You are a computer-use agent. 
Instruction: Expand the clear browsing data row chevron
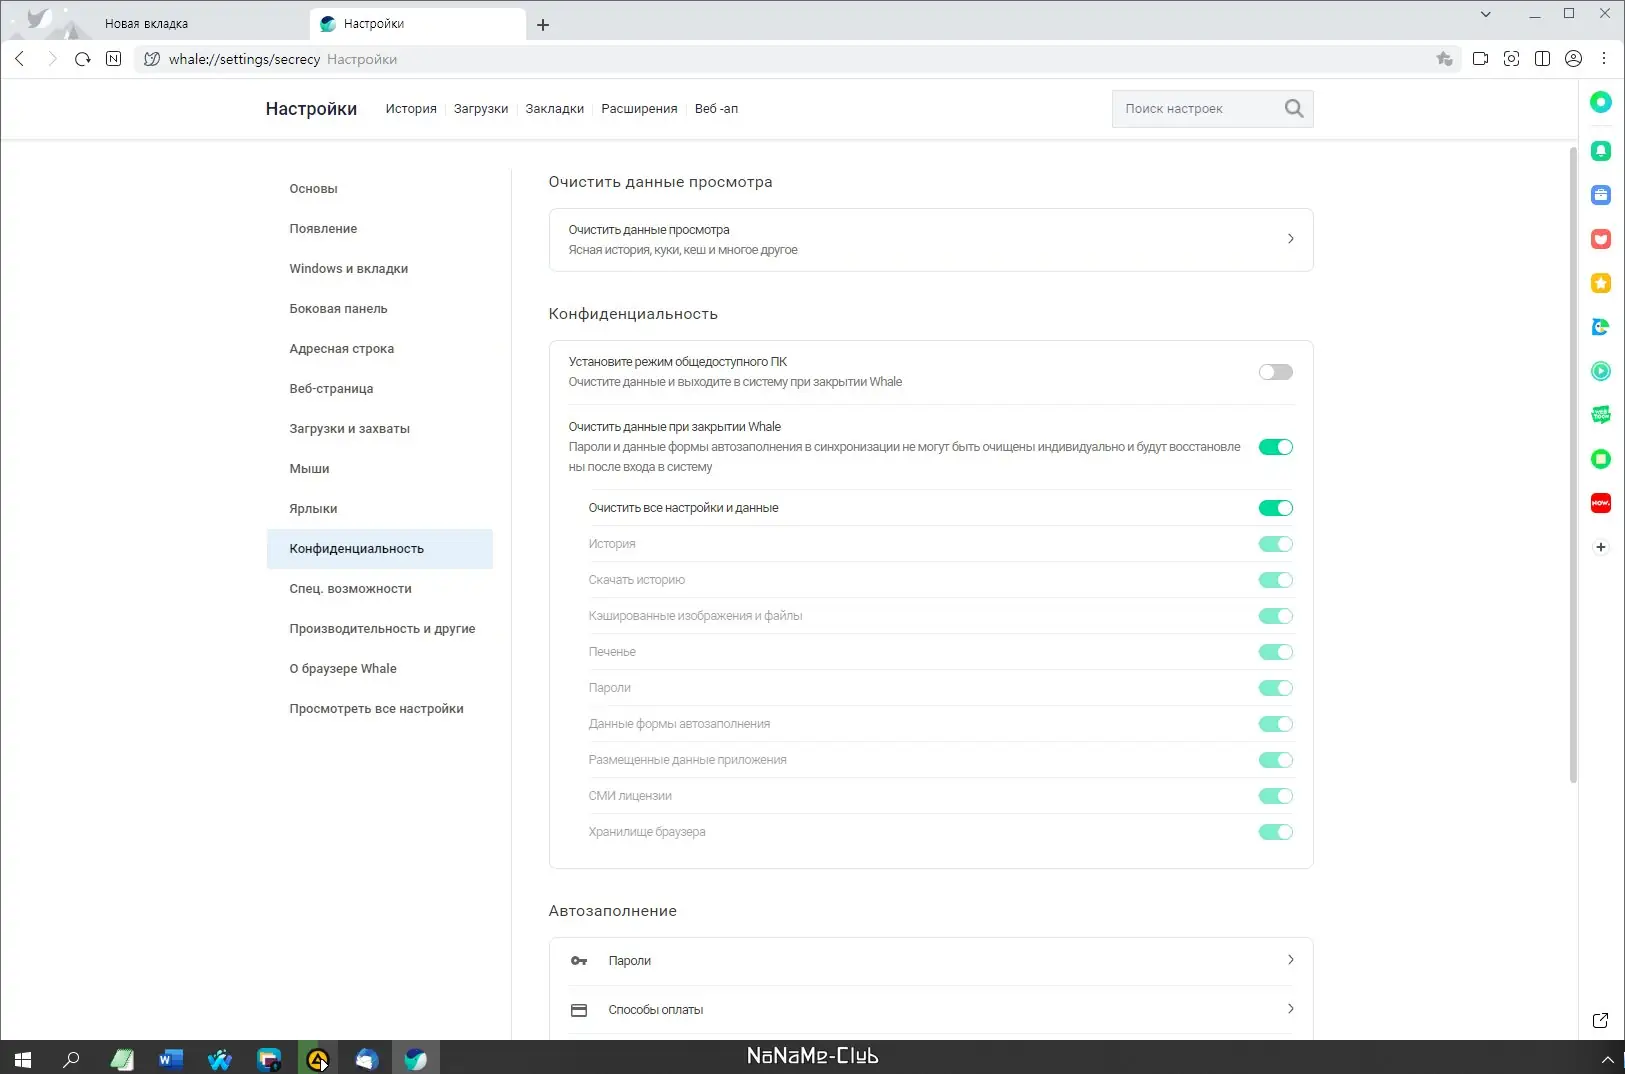point(1291,239)
